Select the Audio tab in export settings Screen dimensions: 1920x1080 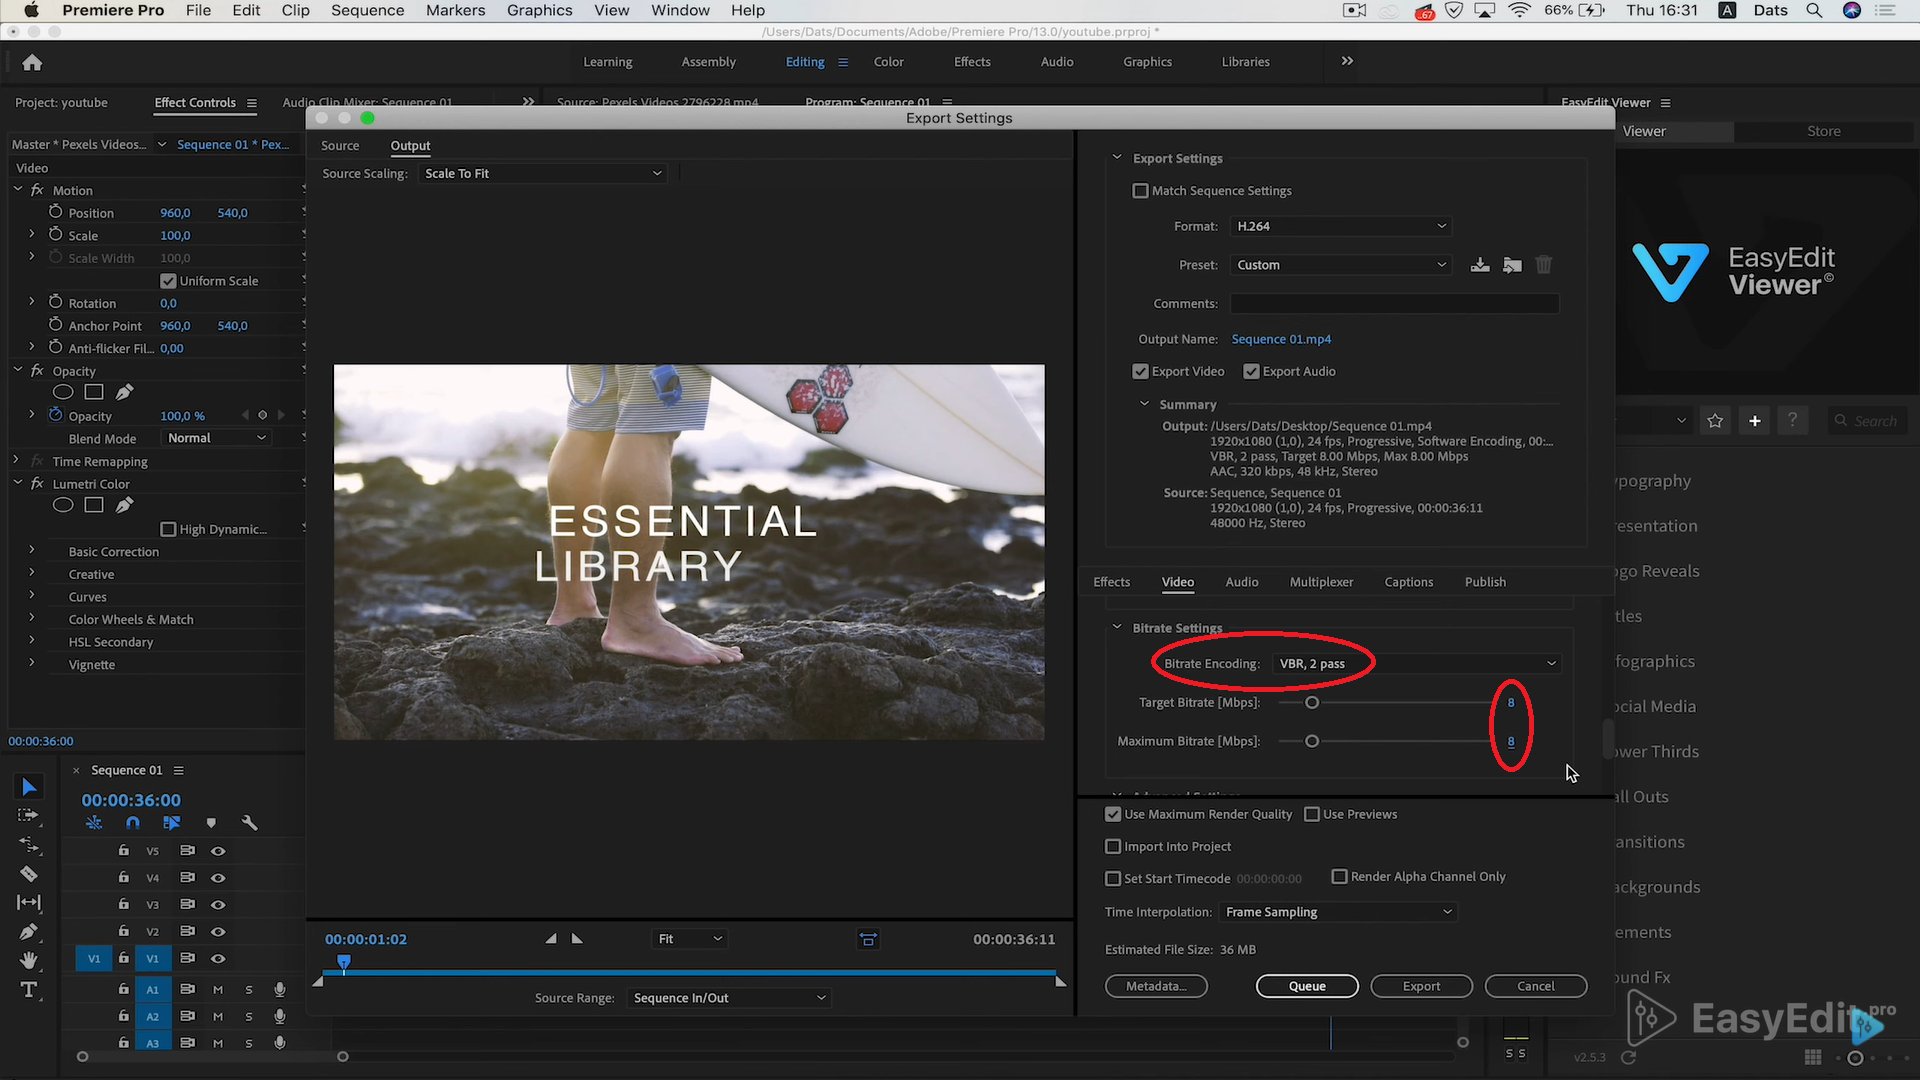pos(1242,582)
